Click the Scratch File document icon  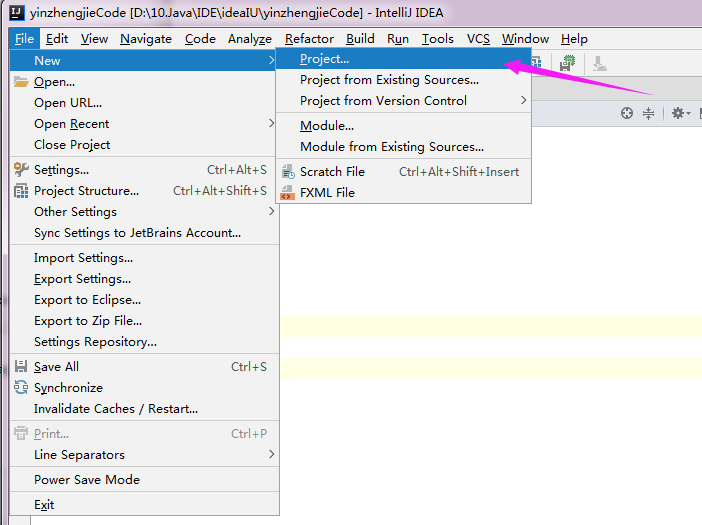click(x=287, y=172)
